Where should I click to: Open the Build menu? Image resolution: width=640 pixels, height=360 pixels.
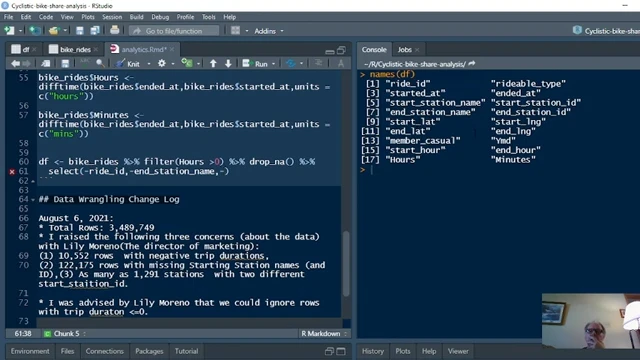click(136, 17)
